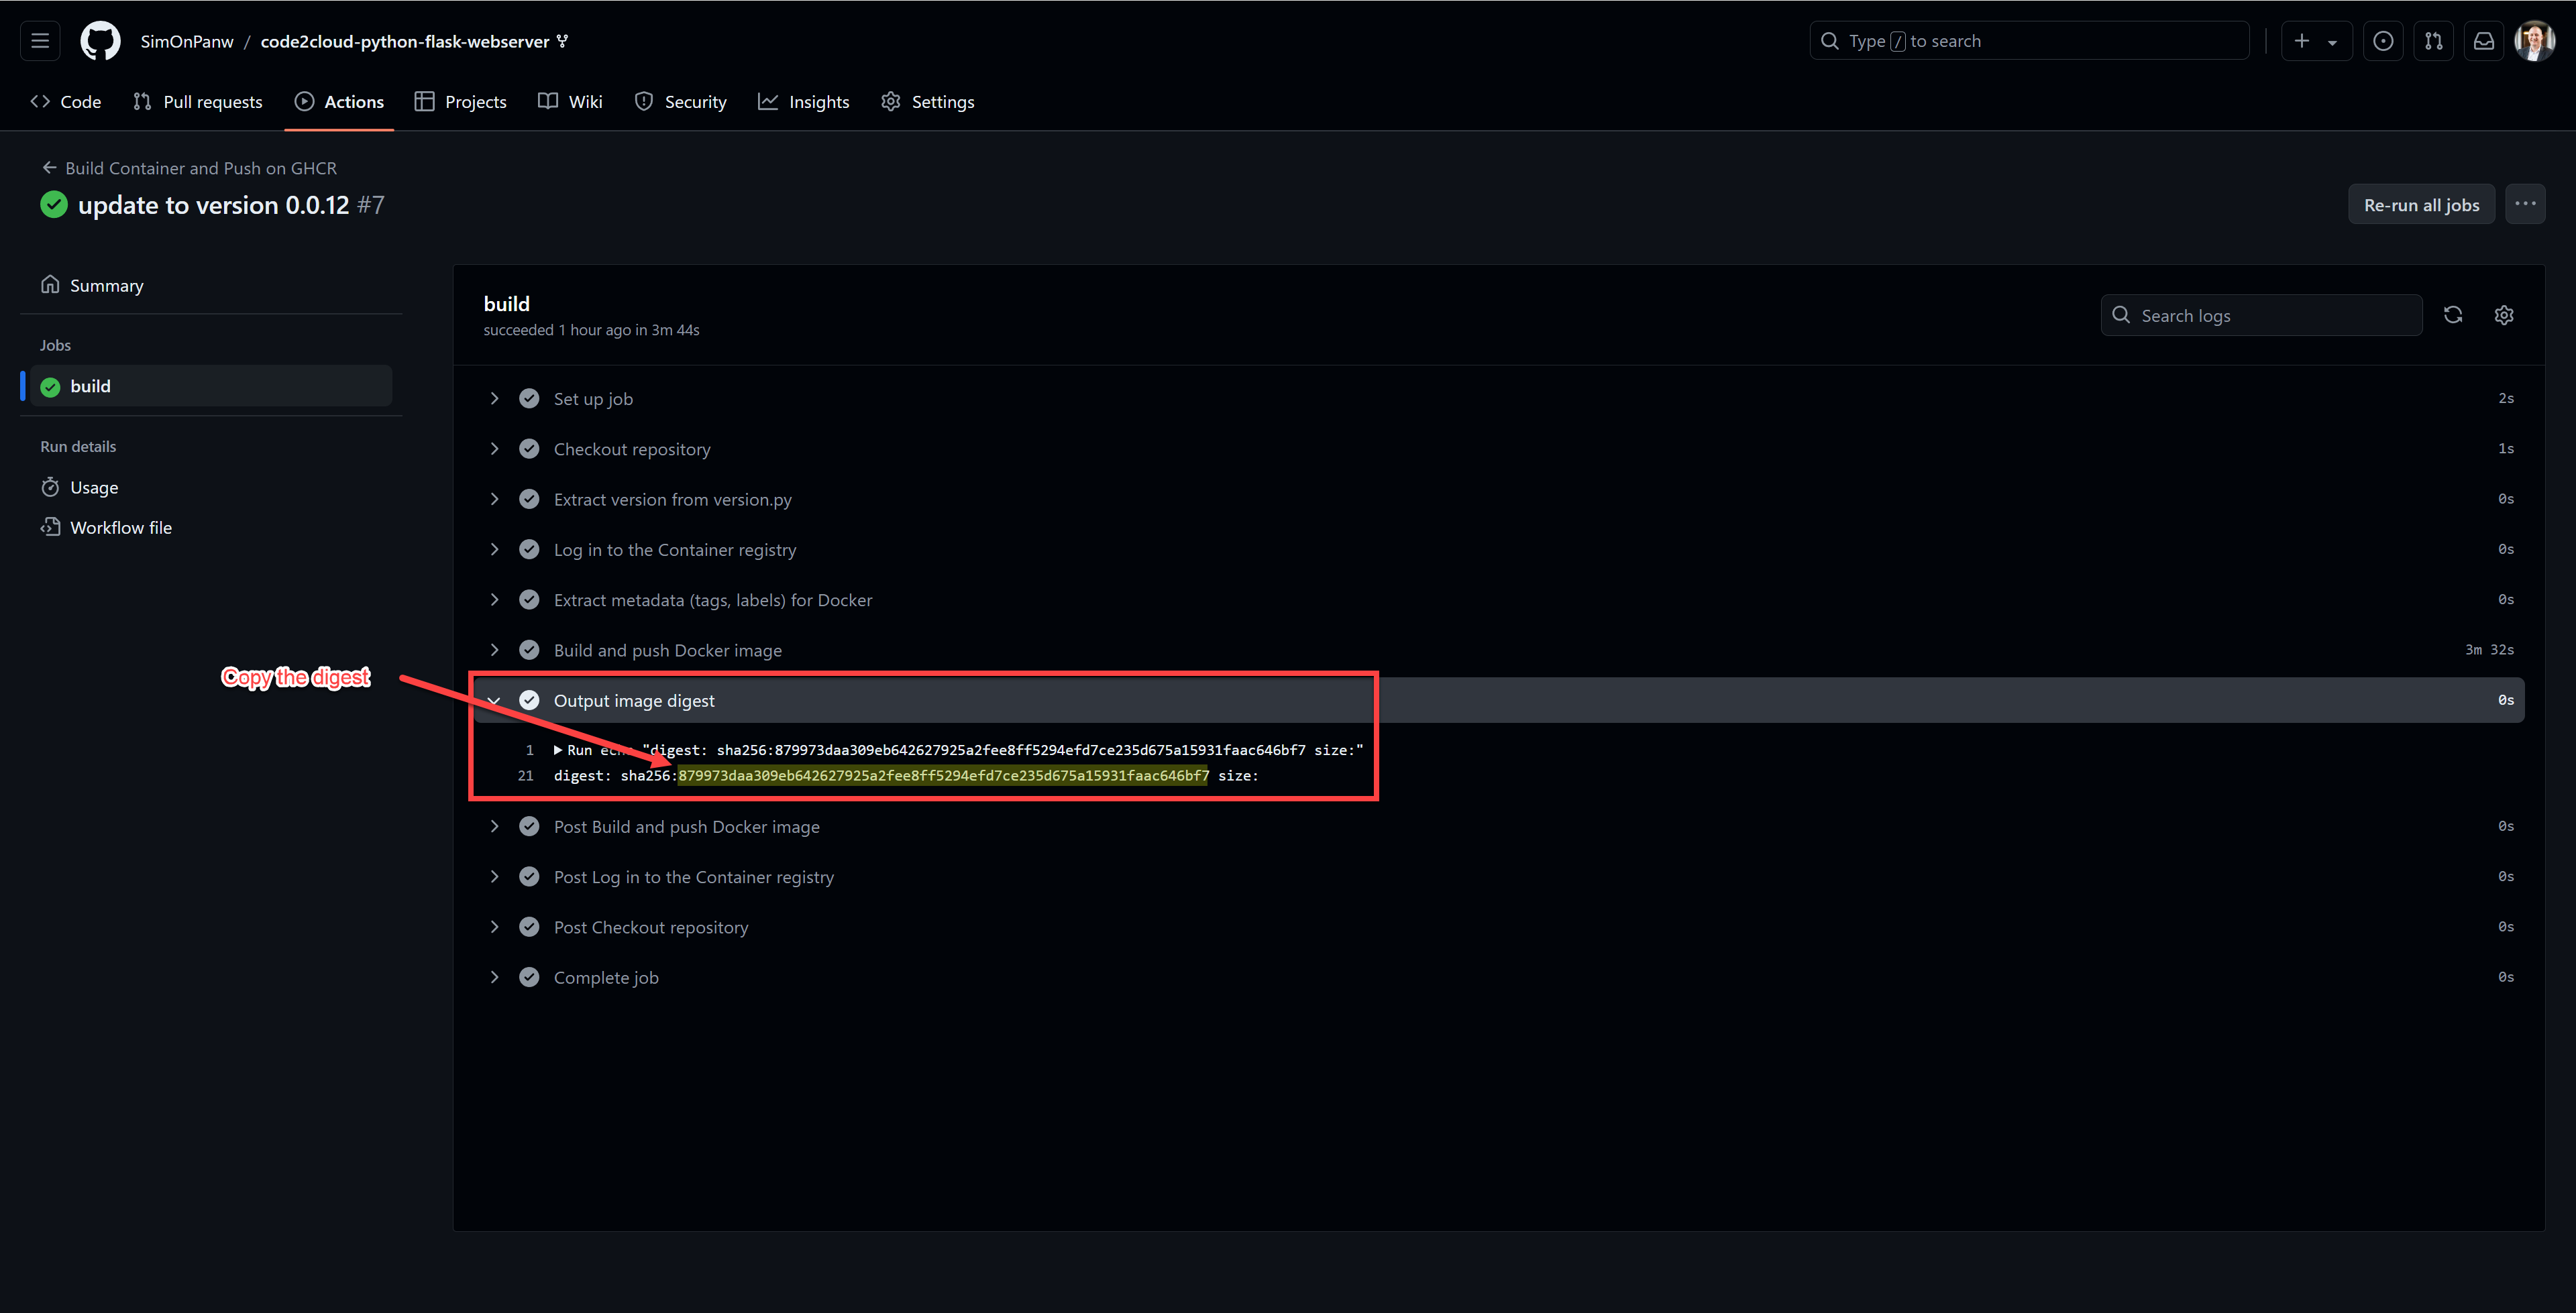Click the green run success icon beside title
Image resolution: width=2576 pixels, height=1313 pixels.
(x=54, y=205)
